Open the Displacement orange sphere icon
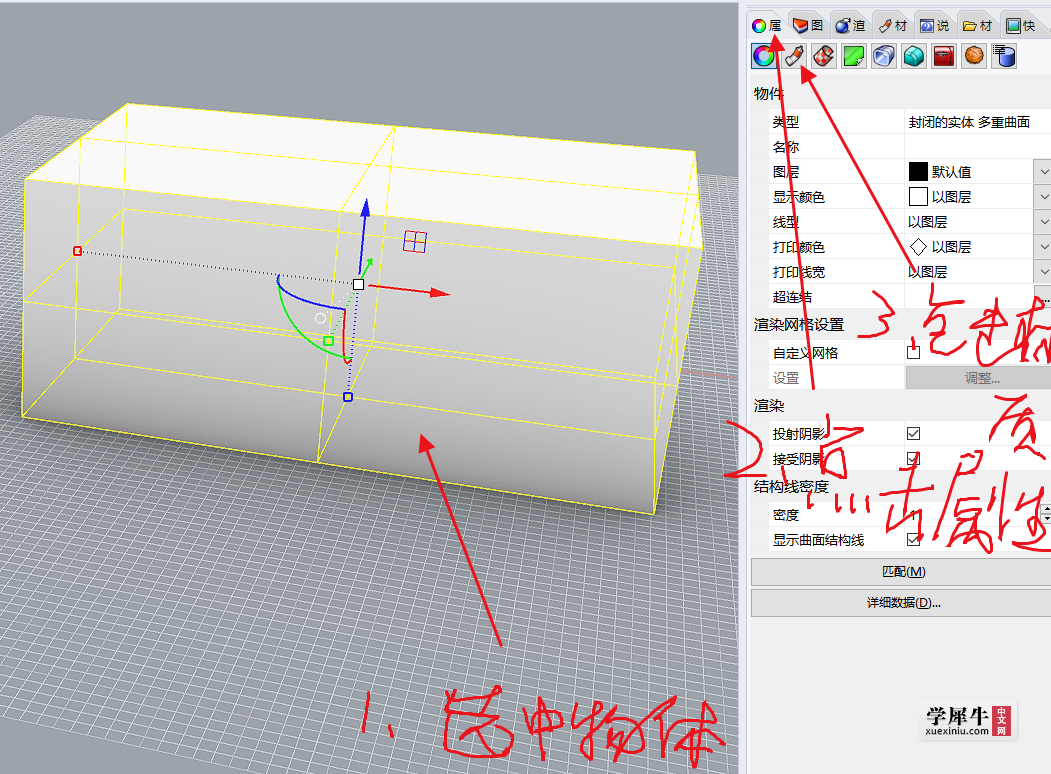 974,56
